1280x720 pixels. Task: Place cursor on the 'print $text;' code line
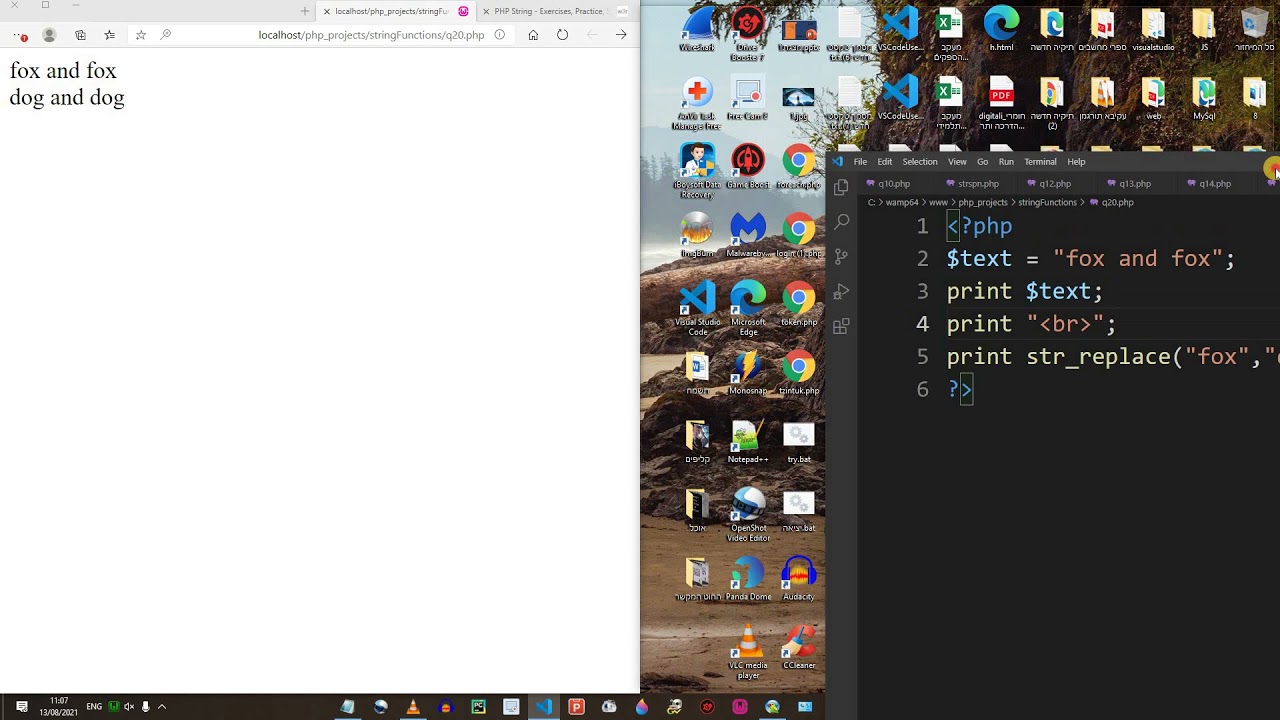coord(1024,291)
